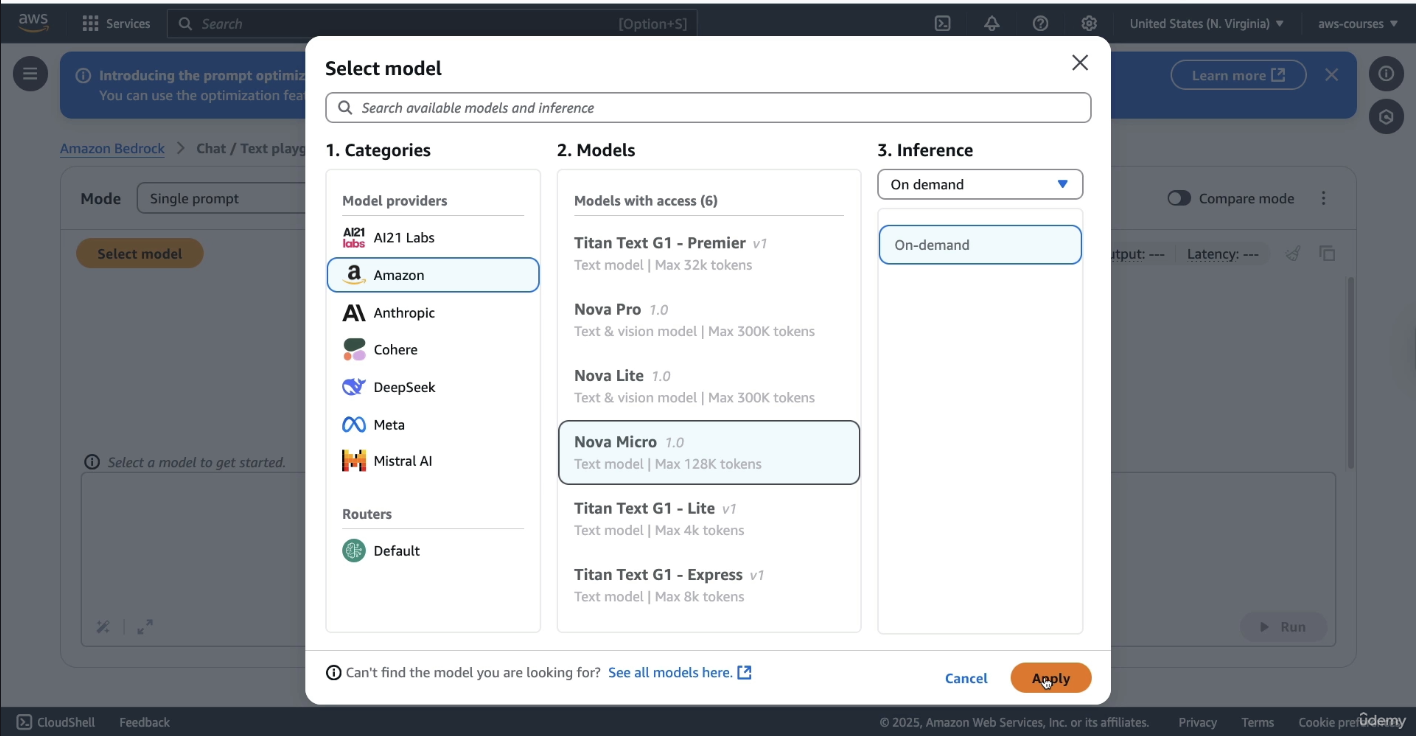Select the On-demand inference option

980,245
